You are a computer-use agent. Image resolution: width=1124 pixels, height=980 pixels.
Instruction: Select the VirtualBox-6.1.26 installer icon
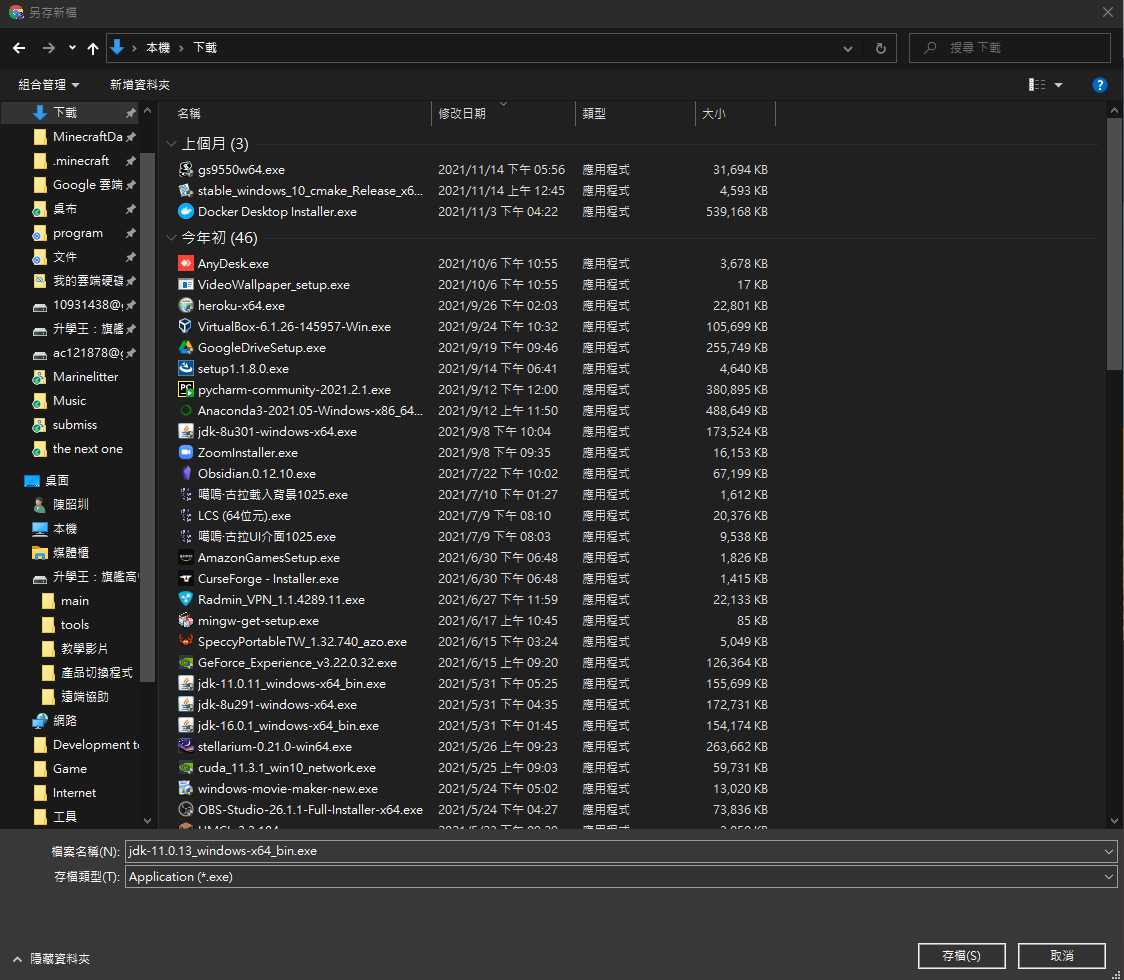pyautogui.click(x=186, y=326)
